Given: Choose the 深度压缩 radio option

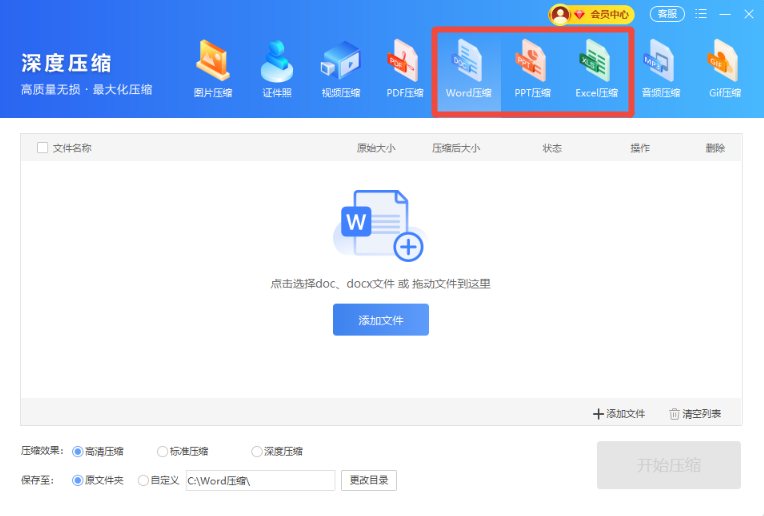Looking at the screenshot, I should click(257, 452).
